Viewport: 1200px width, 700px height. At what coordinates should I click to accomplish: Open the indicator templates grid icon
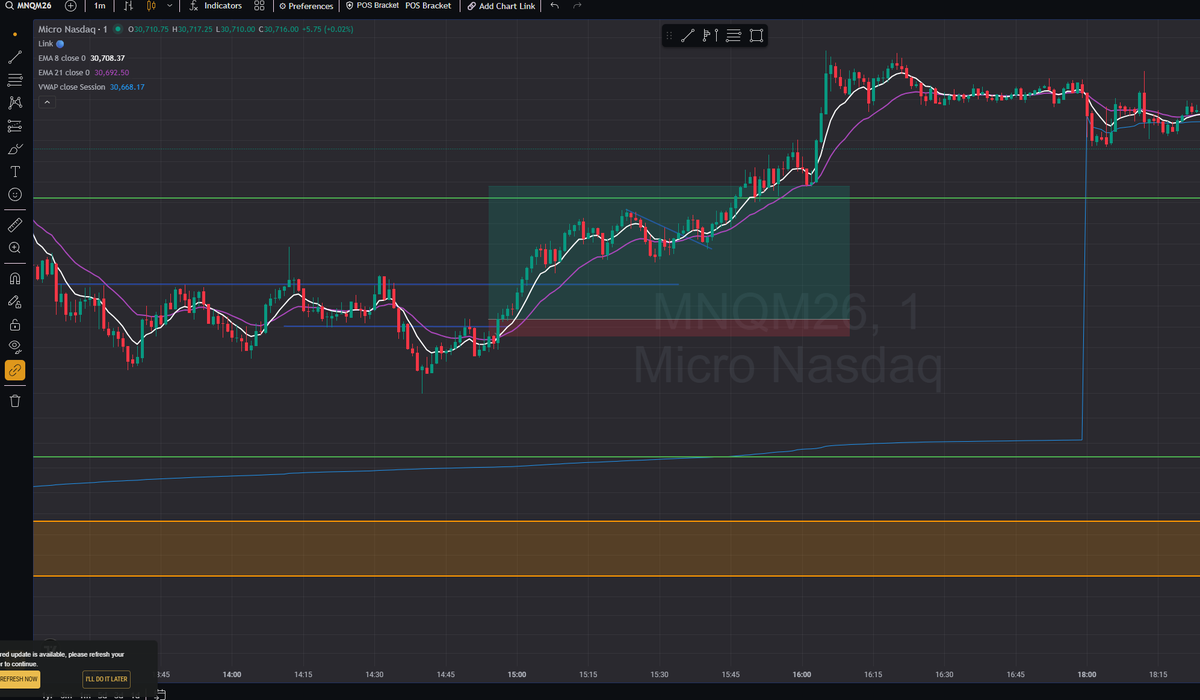259,6
